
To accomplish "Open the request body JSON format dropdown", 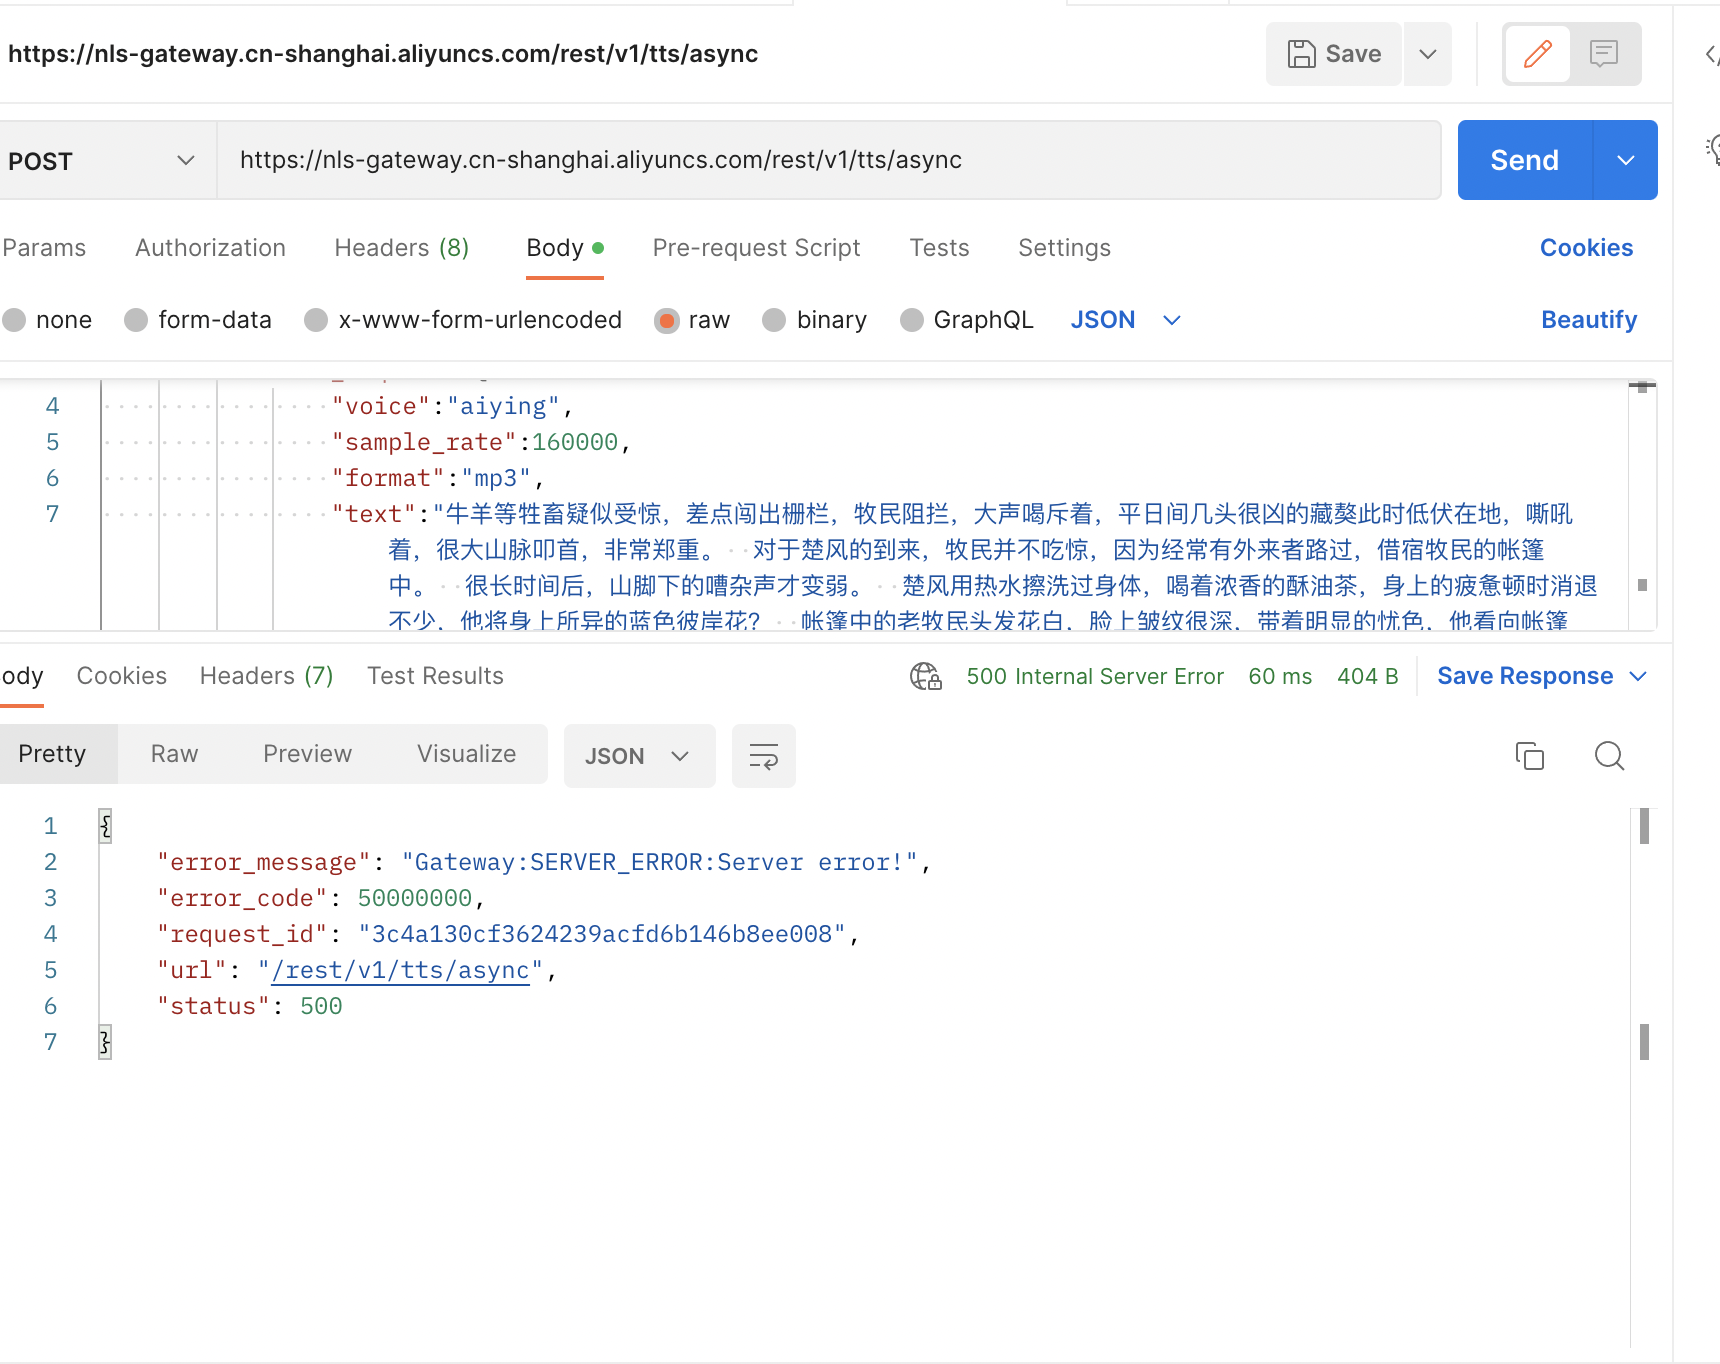I will [x=1126, y=320].
